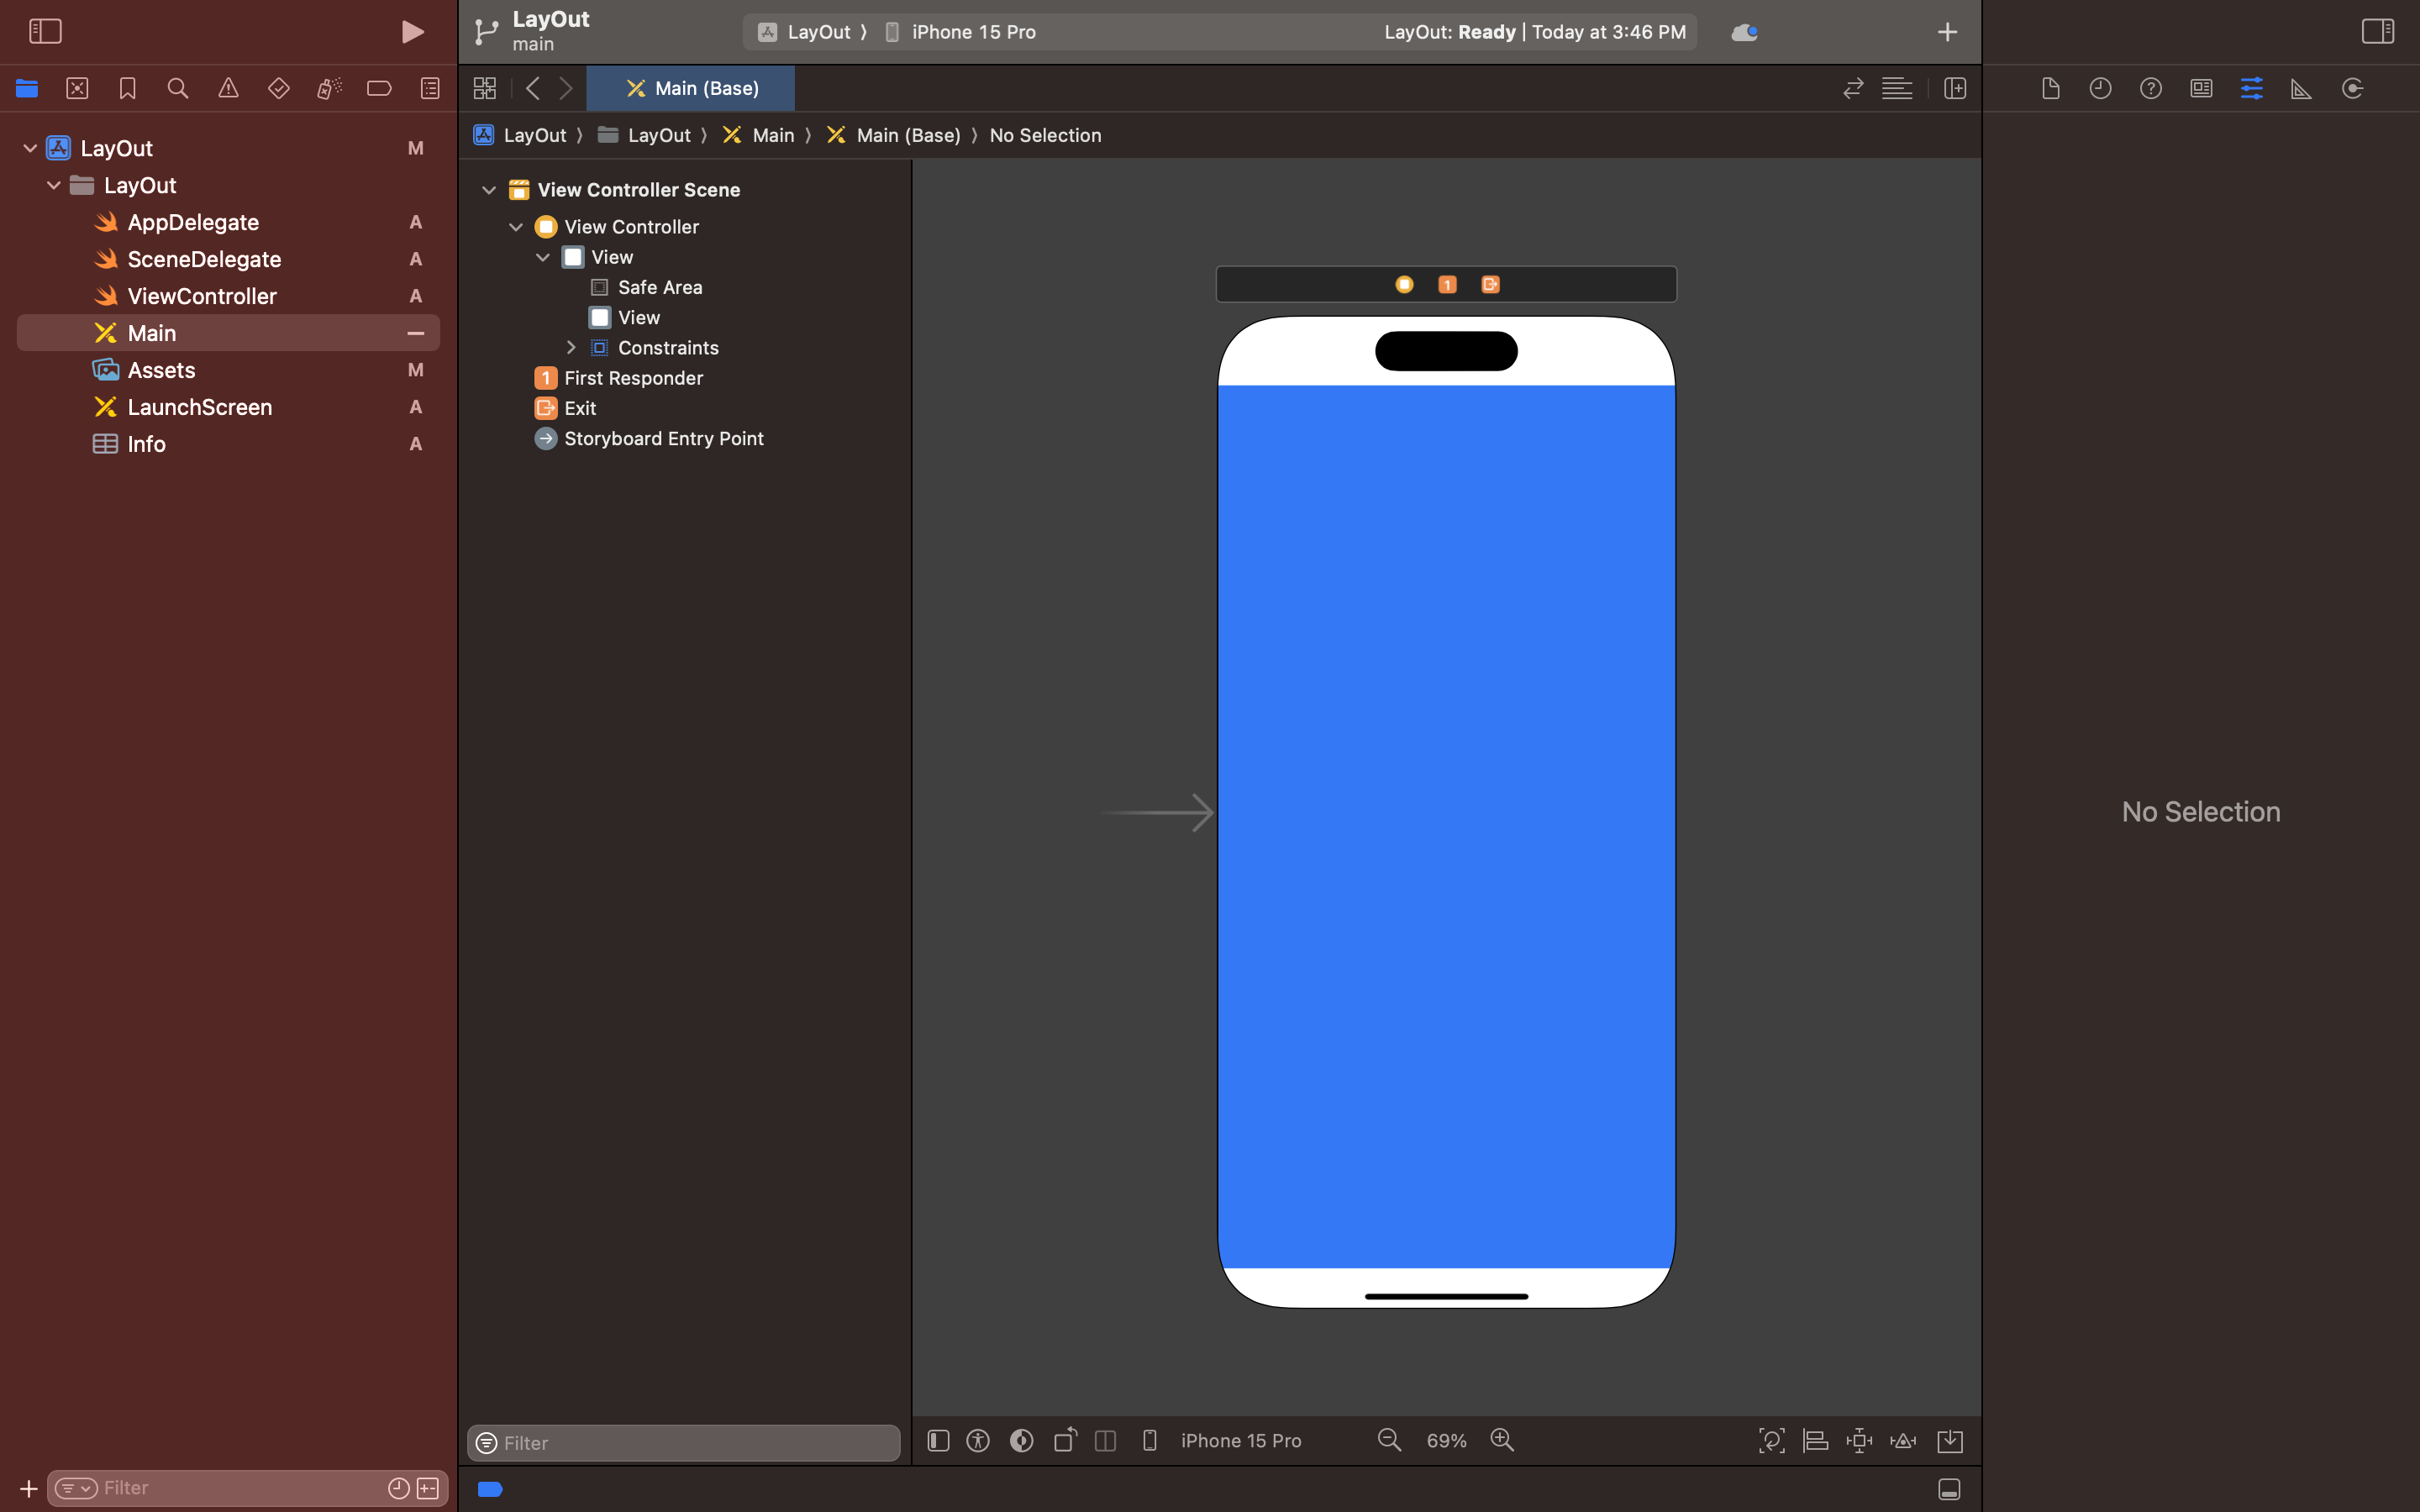The width and height of the screenshot is (2420, 1512).
Task: Show the Quick Help inspector
Action: pyautogui.click(x=2150, y=88)
